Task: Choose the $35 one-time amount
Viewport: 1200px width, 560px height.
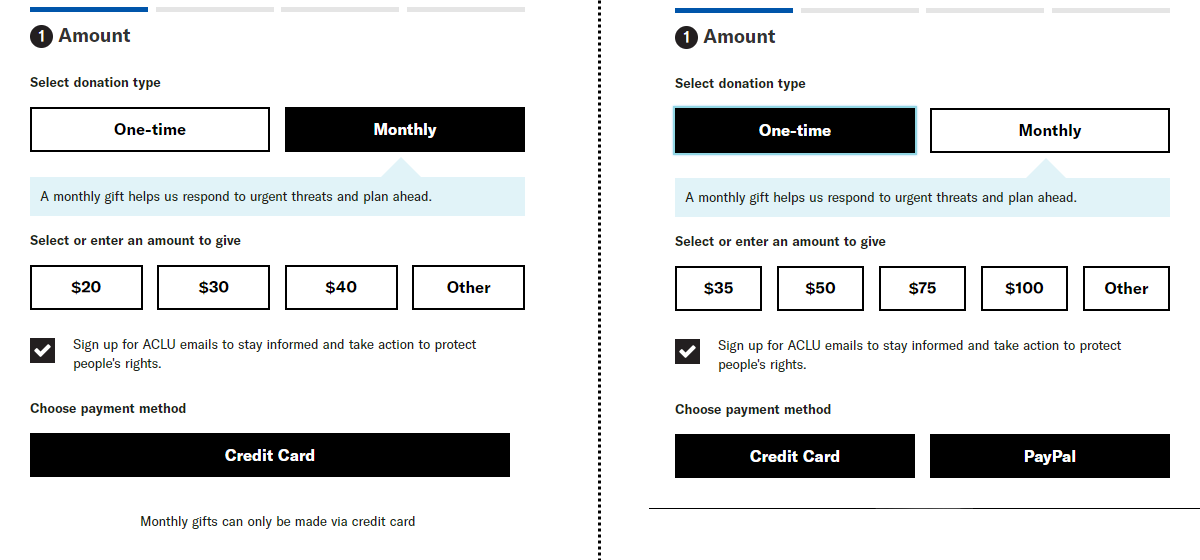Action: point(718,289)
